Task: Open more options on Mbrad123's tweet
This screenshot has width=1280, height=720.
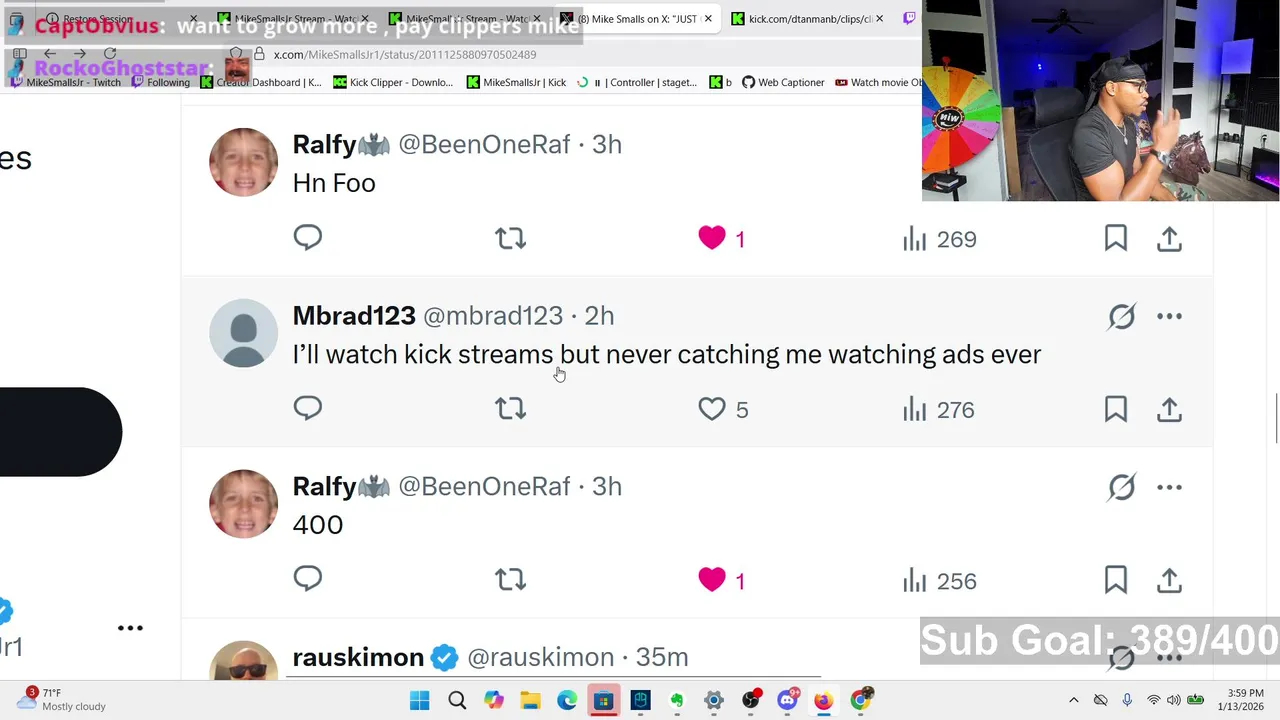Action: pos(1169,317)
